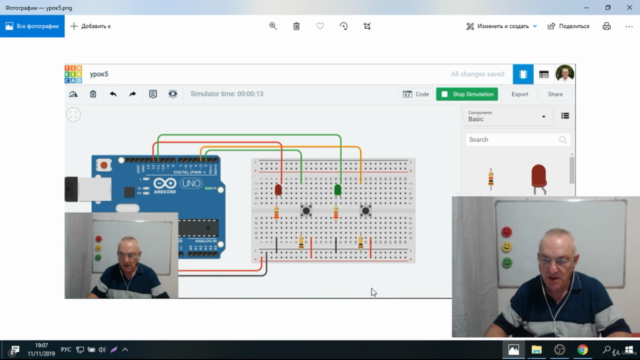Redo action in Tinkercad
This screenshot has width=640, height=360.
pyautogui.click(x=133, y=94)
